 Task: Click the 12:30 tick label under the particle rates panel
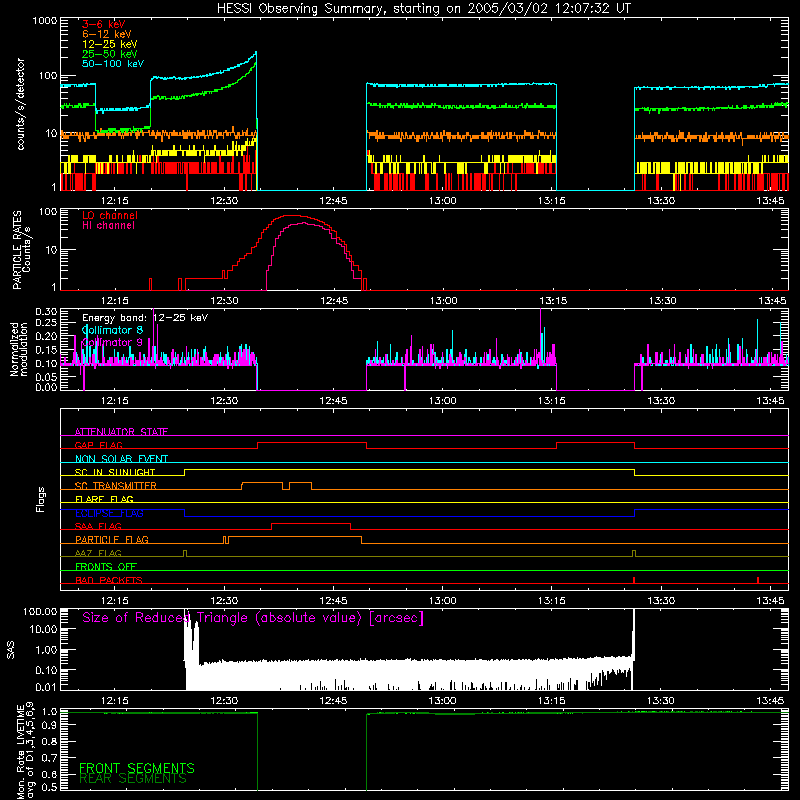[224, 301]
